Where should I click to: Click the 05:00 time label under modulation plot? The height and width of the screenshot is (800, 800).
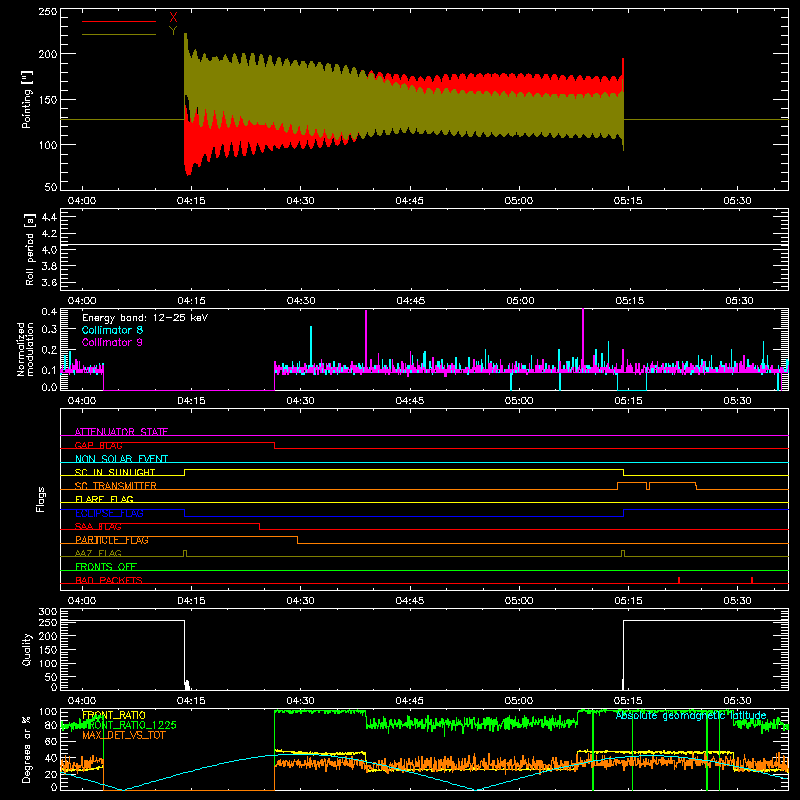pos(519,401)
